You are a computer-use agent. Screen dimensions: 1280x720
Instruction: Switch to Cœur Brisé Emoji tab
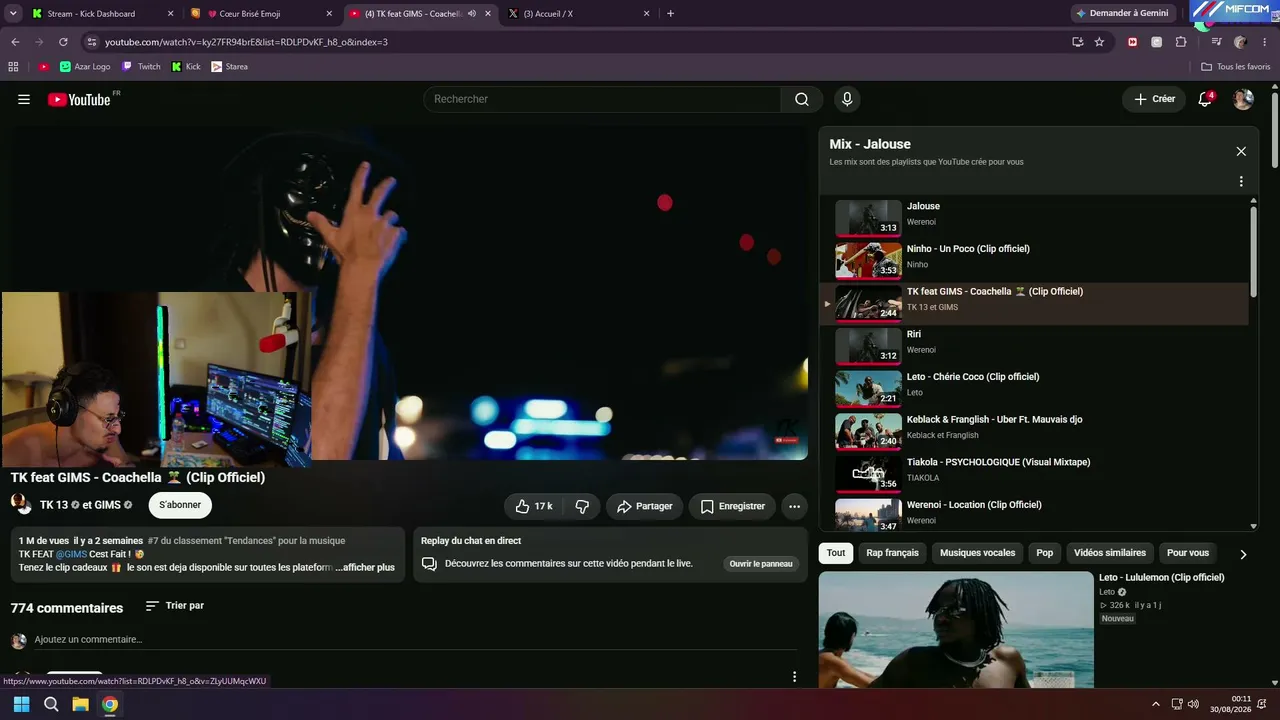click(262, 14)
